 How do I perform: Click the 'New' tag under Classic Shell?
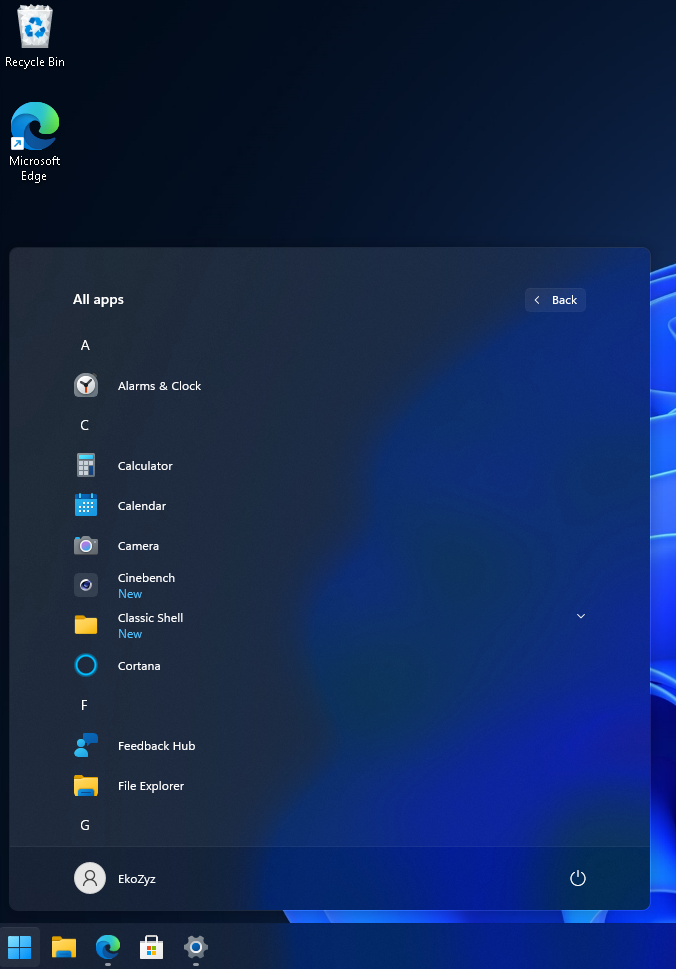[130, 634]
